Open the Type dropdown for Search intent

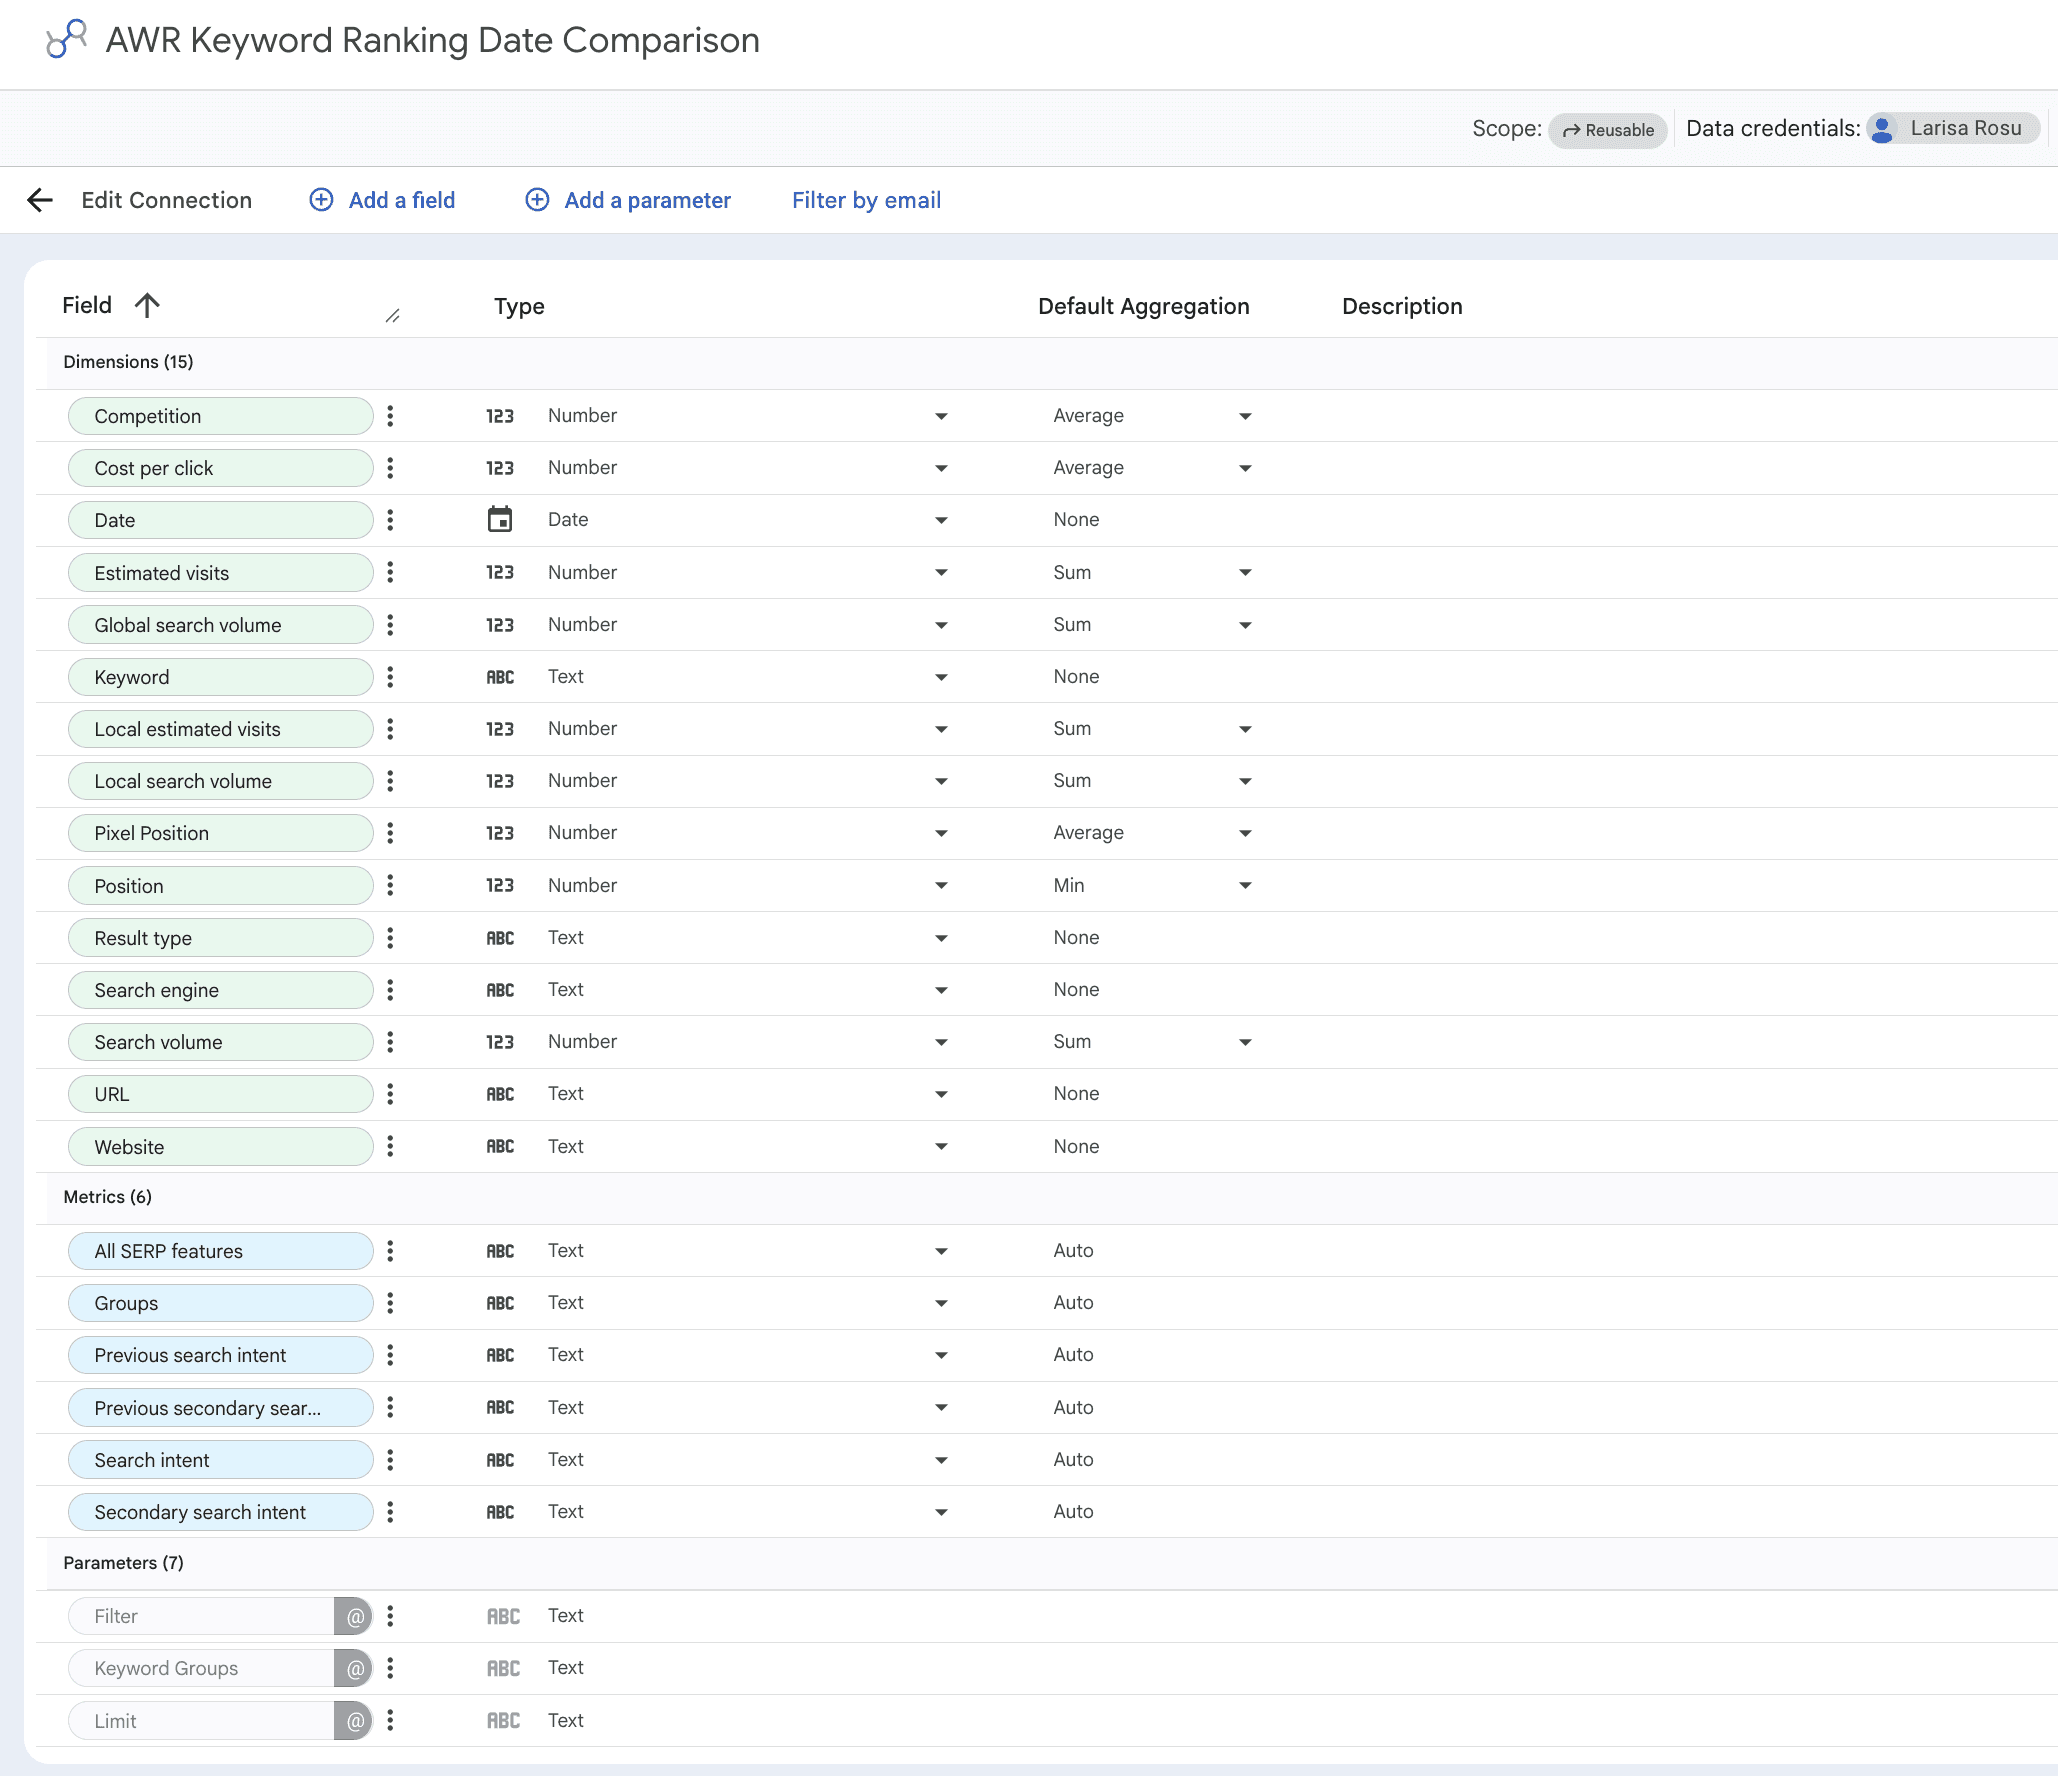(941, 1460)
